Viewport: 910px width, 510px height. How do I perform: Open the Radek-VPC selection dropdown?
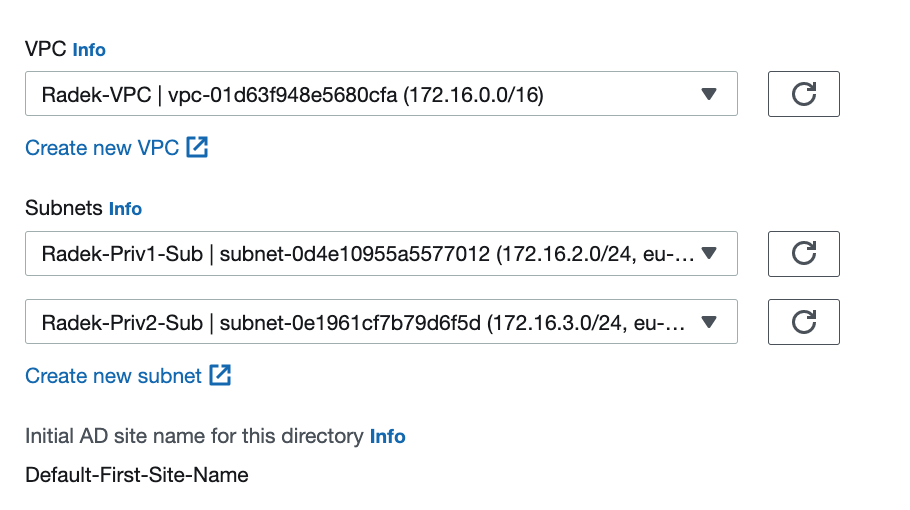click(381, 94)
